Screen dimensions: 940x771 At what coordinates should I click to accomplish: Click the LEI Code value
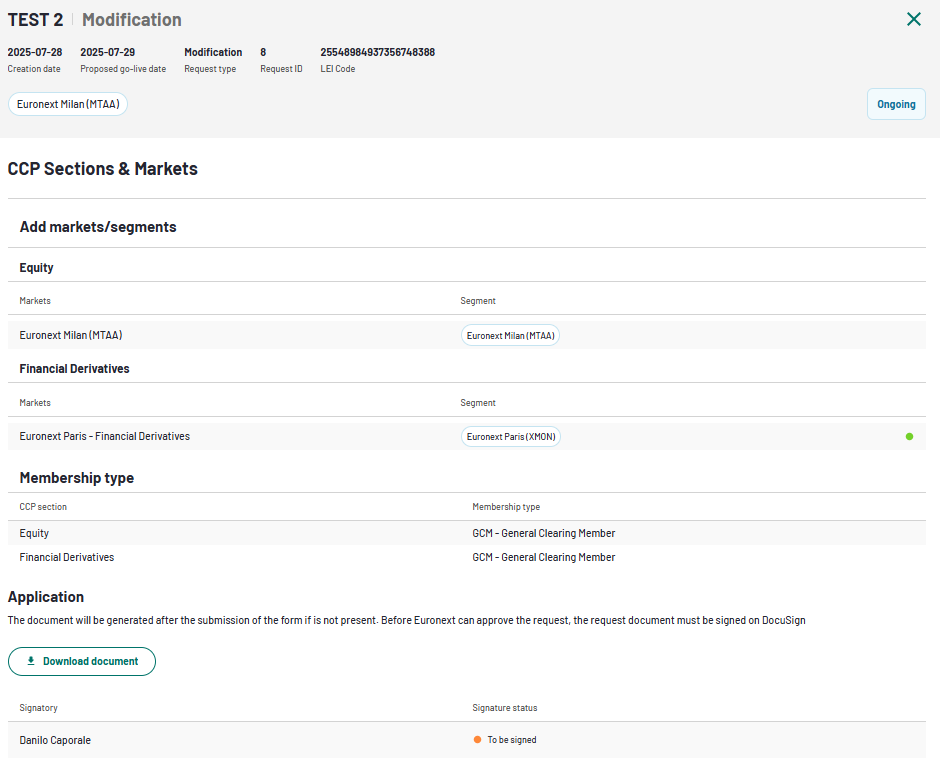click(377, 52)
